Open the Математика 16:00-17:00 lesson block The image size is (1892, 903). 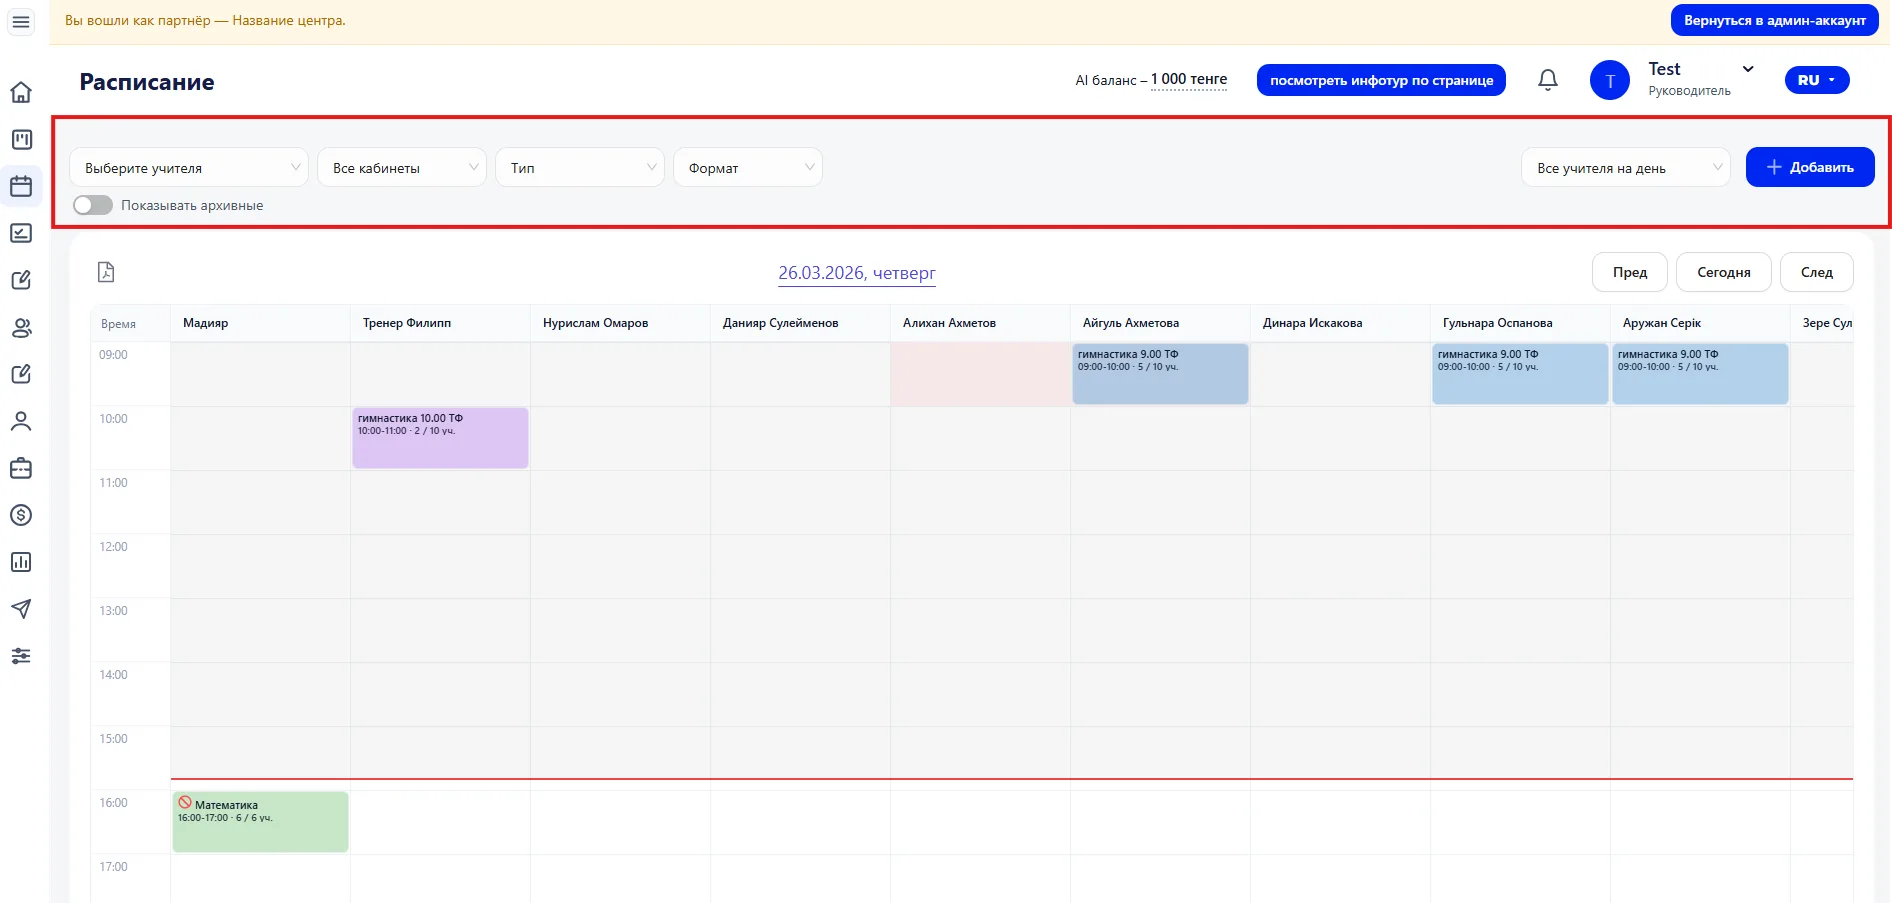click(x=260, y=822)
